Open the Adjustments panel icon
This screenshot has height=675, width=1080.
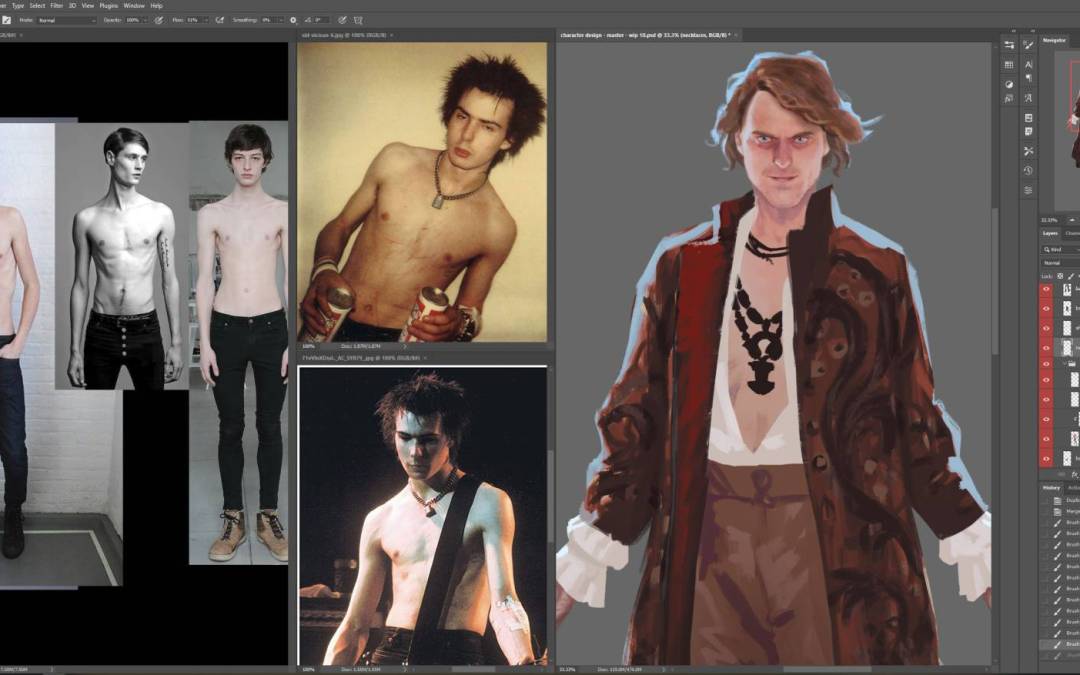[x=1009, y=85]
